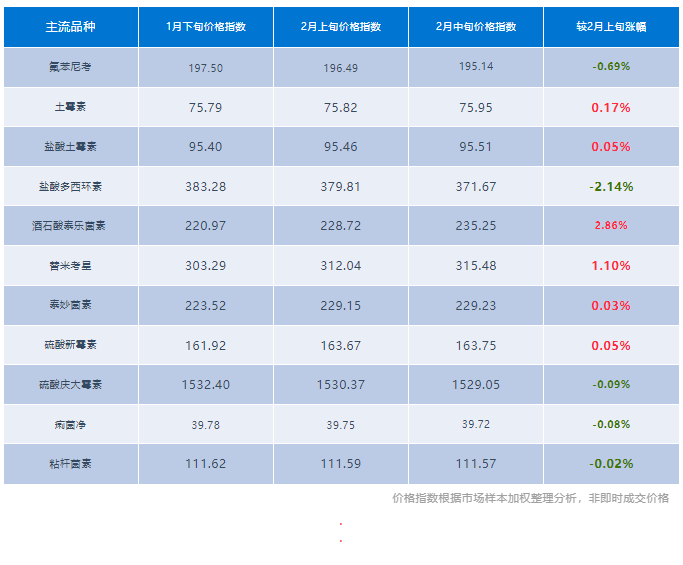
Task: Click the -2.14% change value
Action: (x=611, y=187)
